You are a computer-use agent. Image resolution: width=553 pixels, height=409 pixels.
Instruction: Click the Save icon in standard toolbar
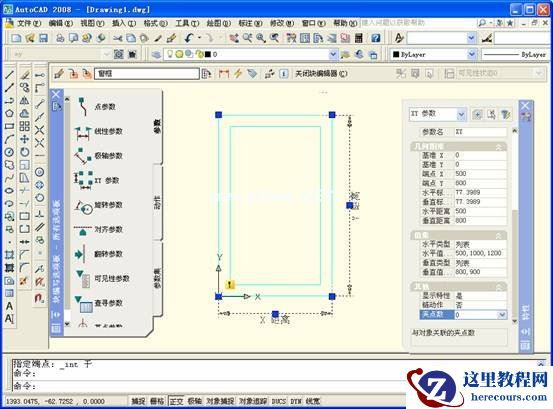[x=43, y=38]
